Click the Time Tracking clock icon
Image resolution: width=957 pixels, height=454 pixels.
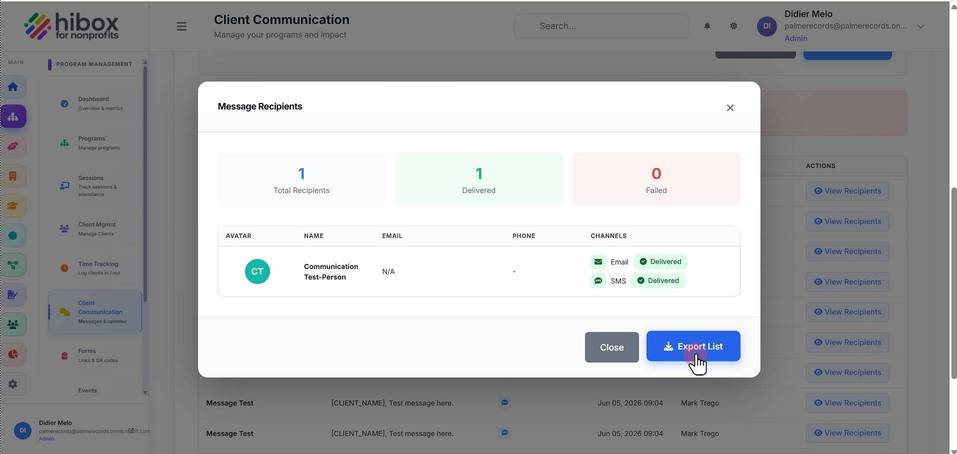point(65,268)
